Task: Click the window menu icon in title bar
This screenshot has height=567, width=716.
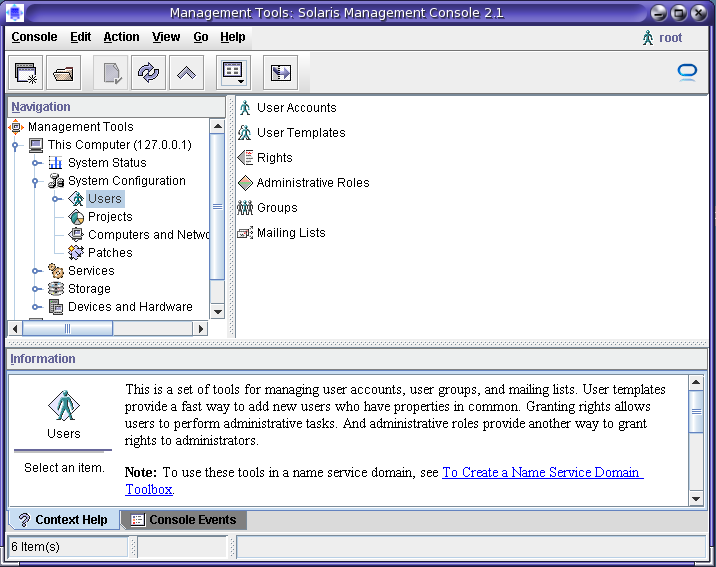Action: coord(15,12)
